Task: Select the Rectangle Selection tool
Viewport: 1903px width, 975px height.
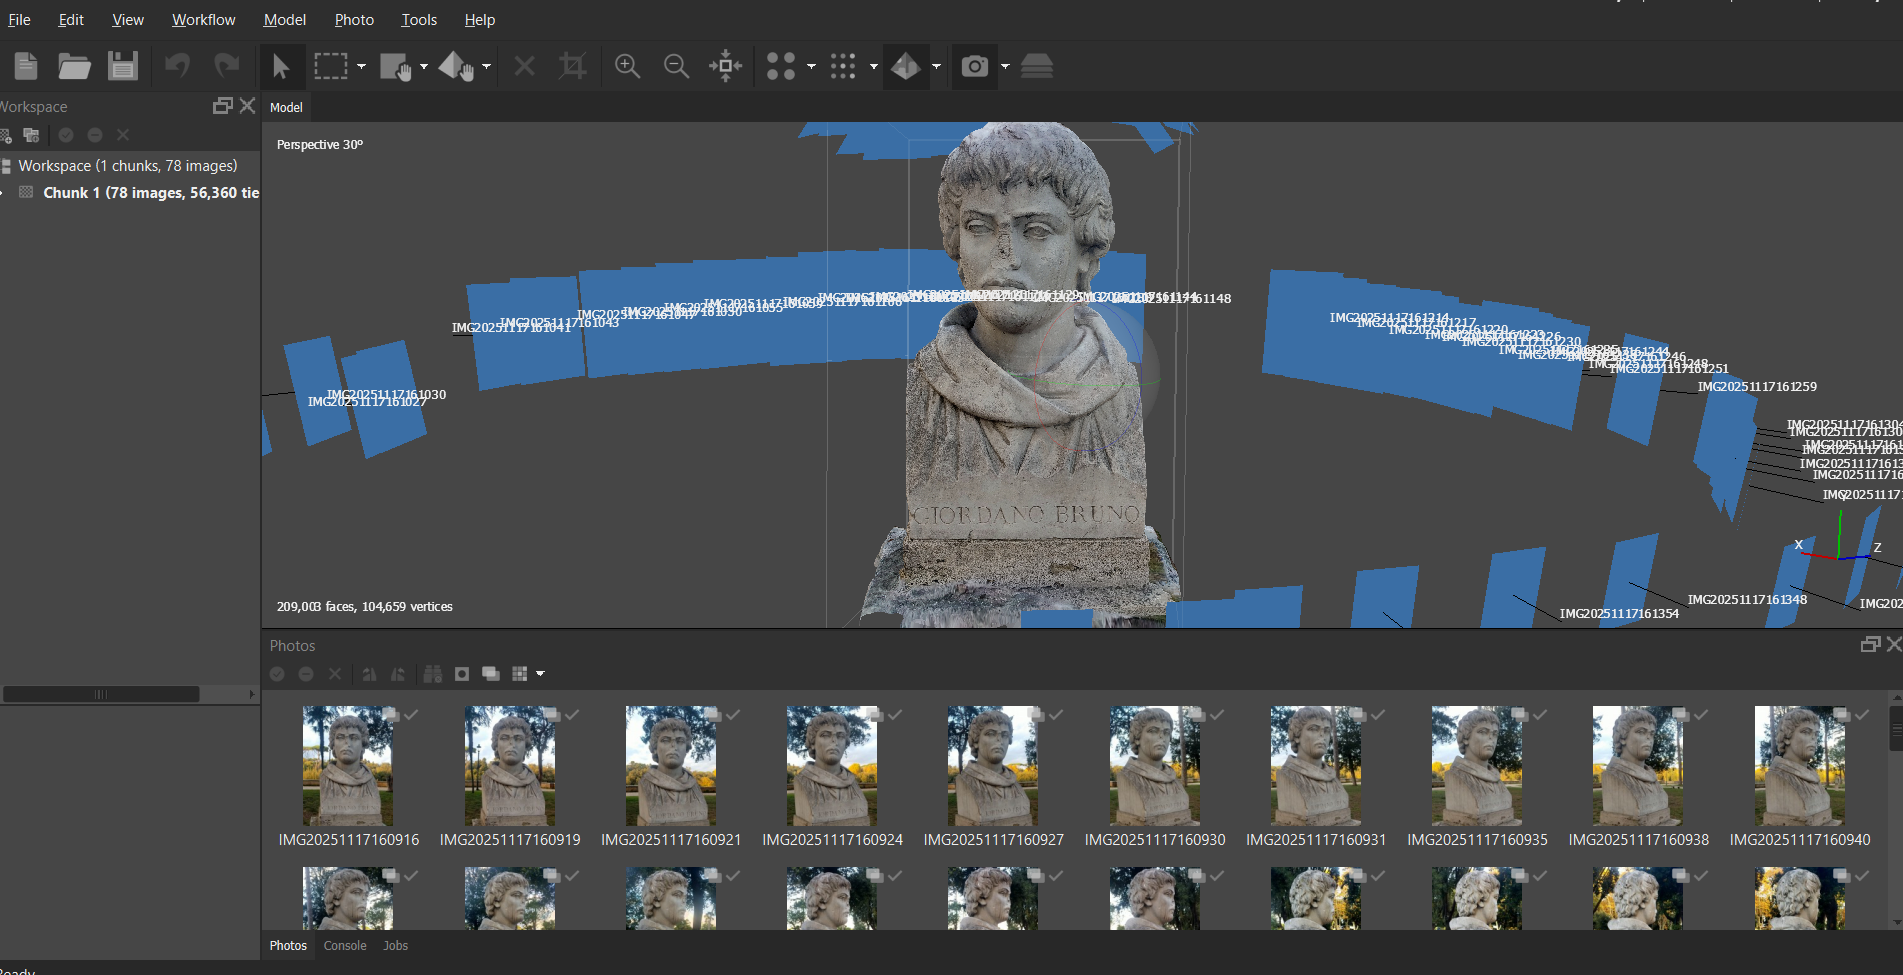Action: click(331, 66)
